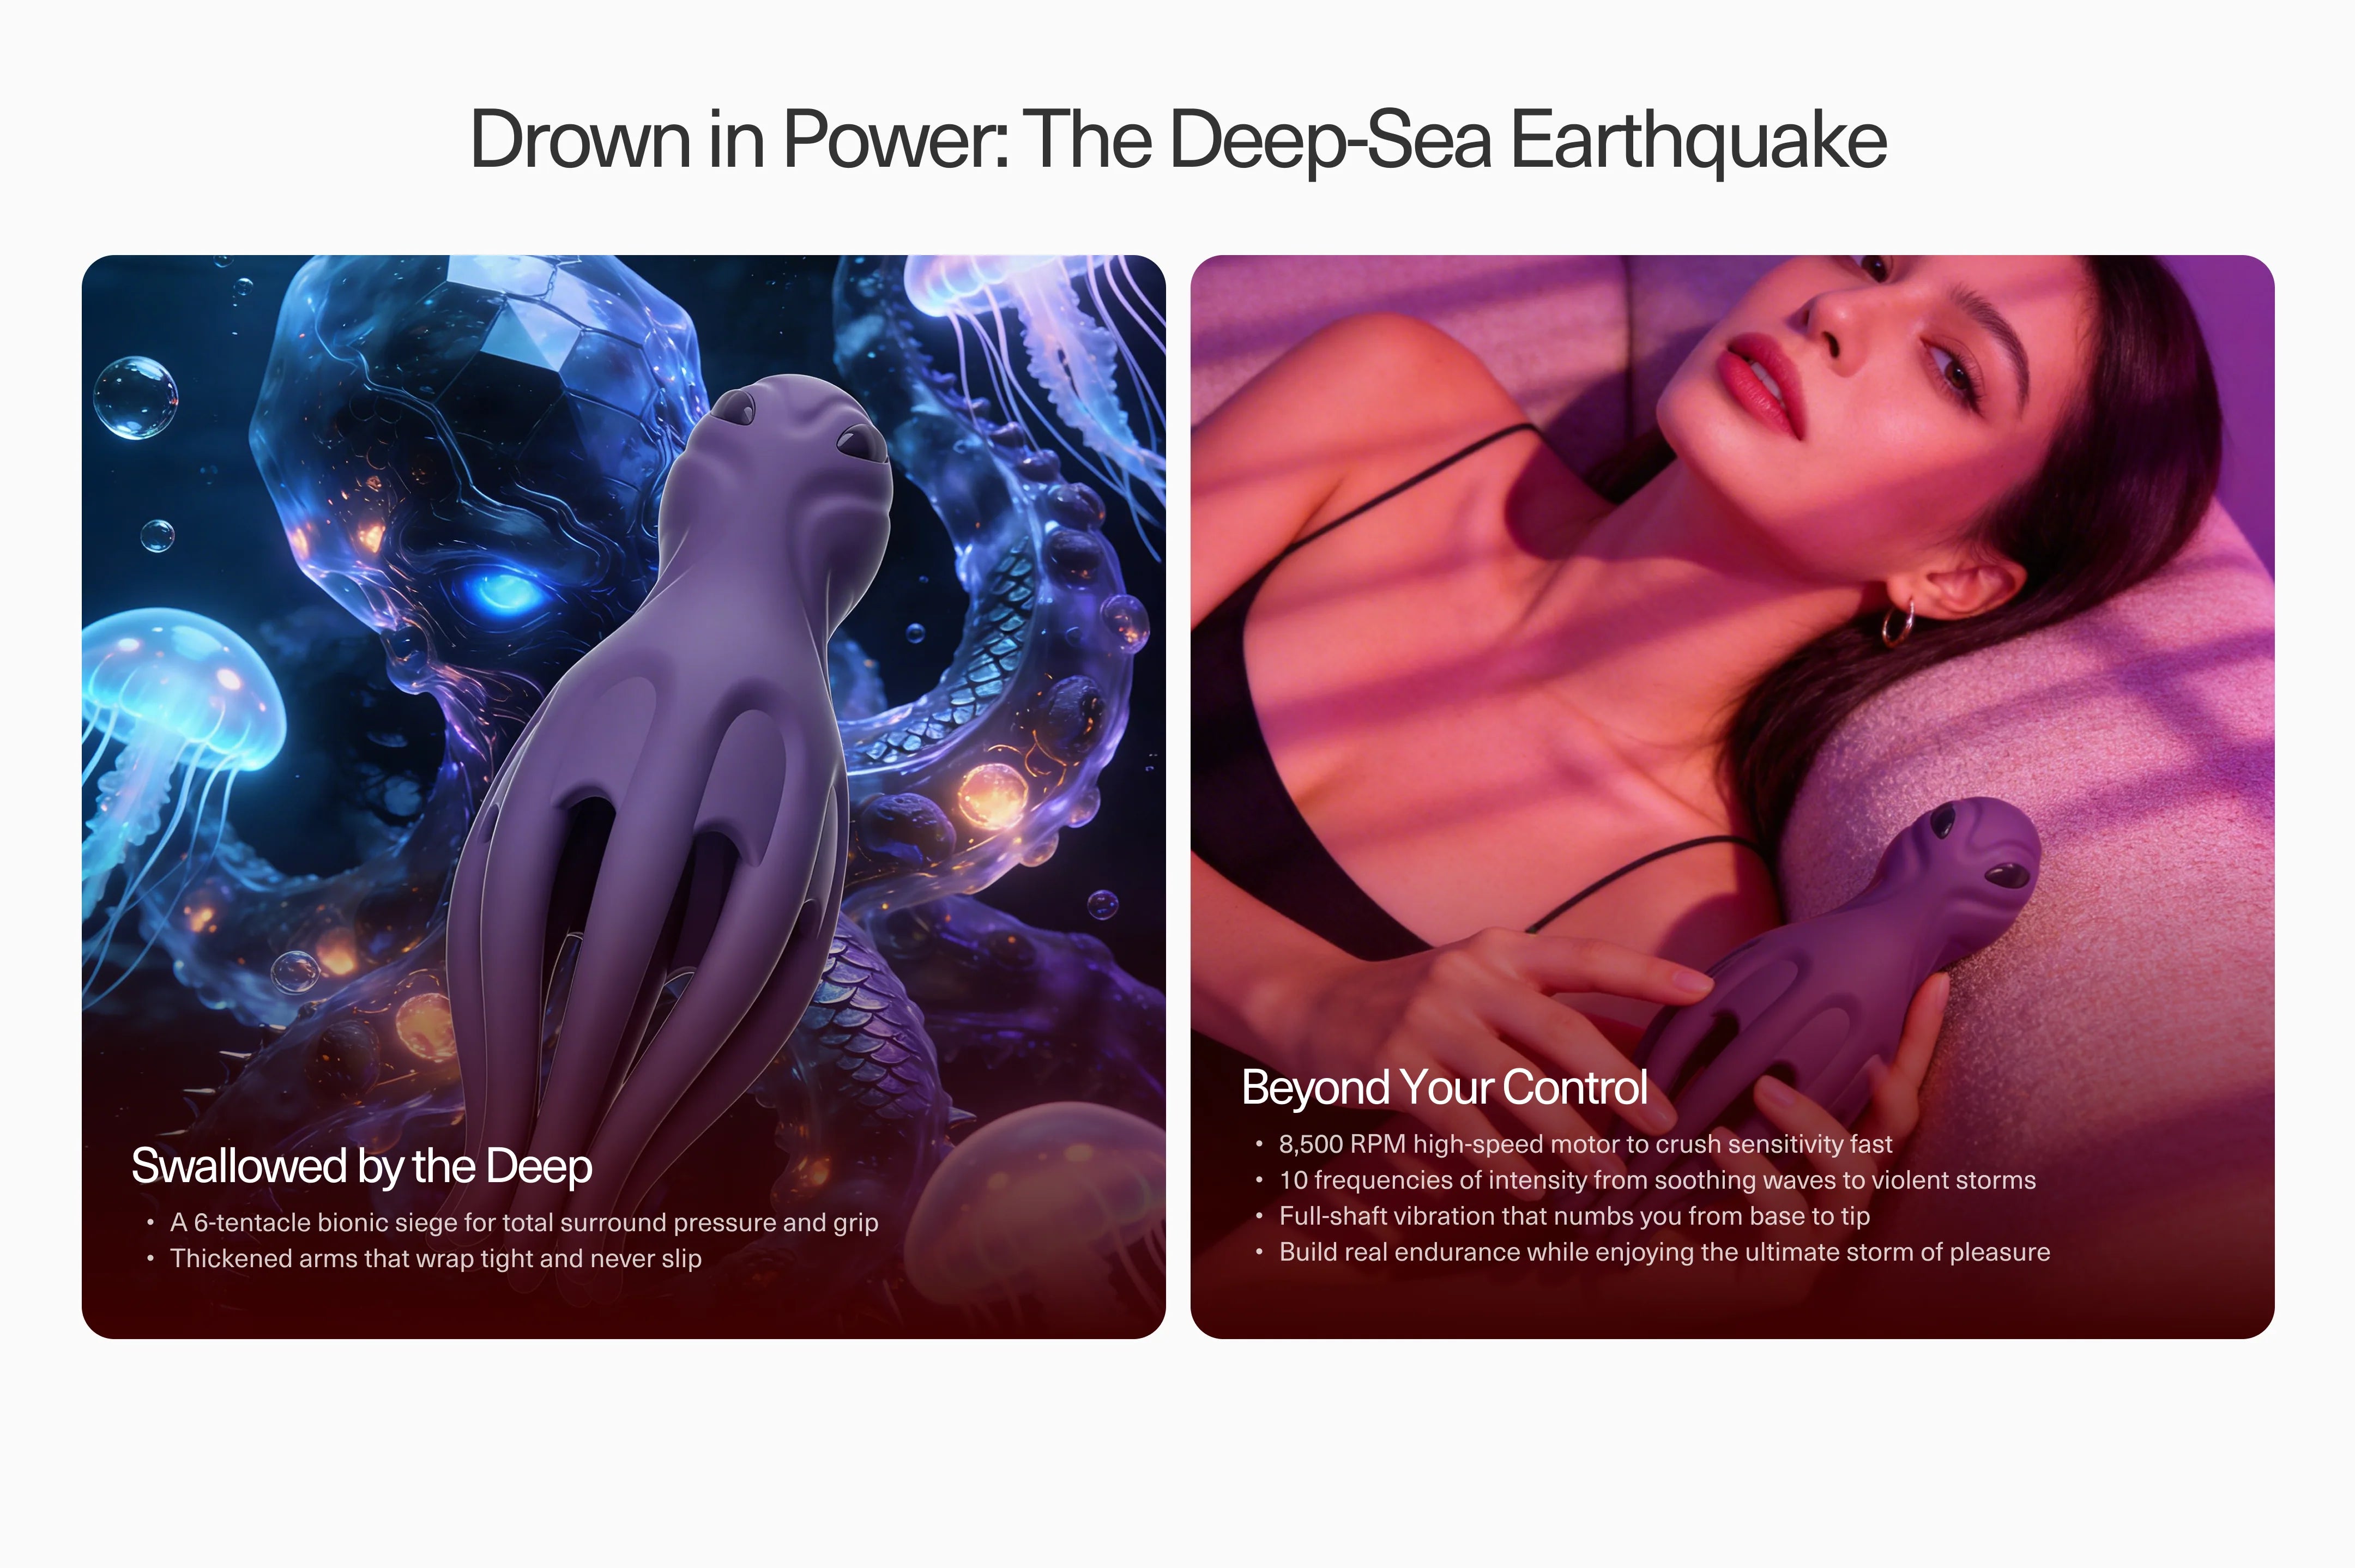Click the large bubble at top-left of underwater image

click(135, 397)
